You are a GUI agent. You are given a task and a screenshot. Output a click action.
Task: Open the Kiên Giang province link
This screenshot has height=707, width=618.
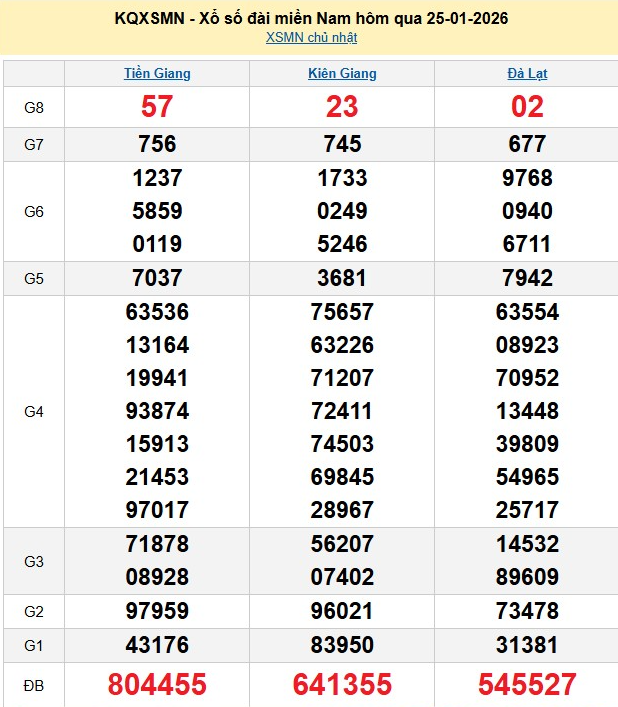click(x=342, y=73)
